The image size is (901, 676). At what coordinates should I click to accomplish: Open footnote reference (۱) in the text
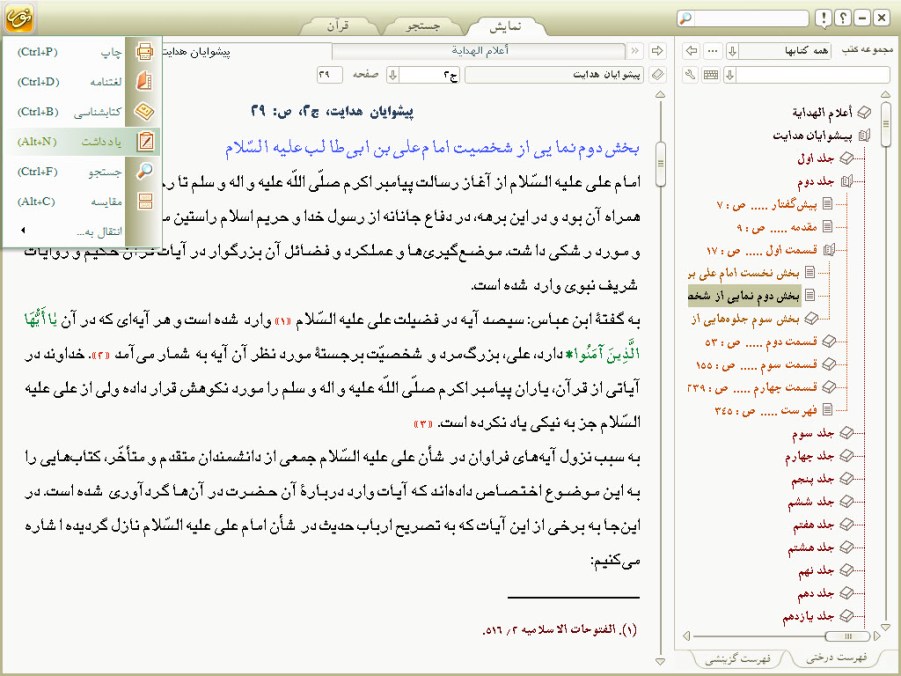point(283,321)
